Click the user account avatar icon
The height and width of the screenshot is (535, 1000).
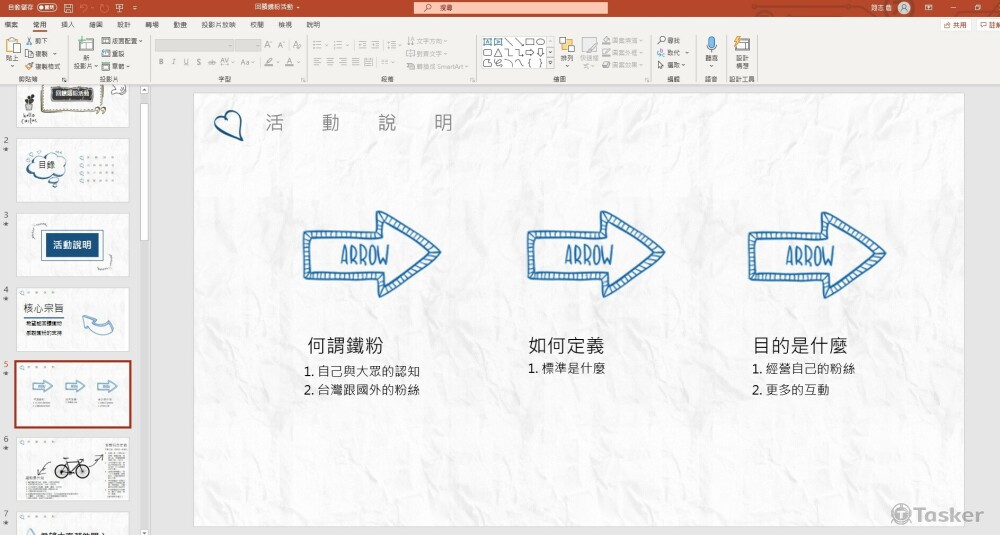click(904, 7)
